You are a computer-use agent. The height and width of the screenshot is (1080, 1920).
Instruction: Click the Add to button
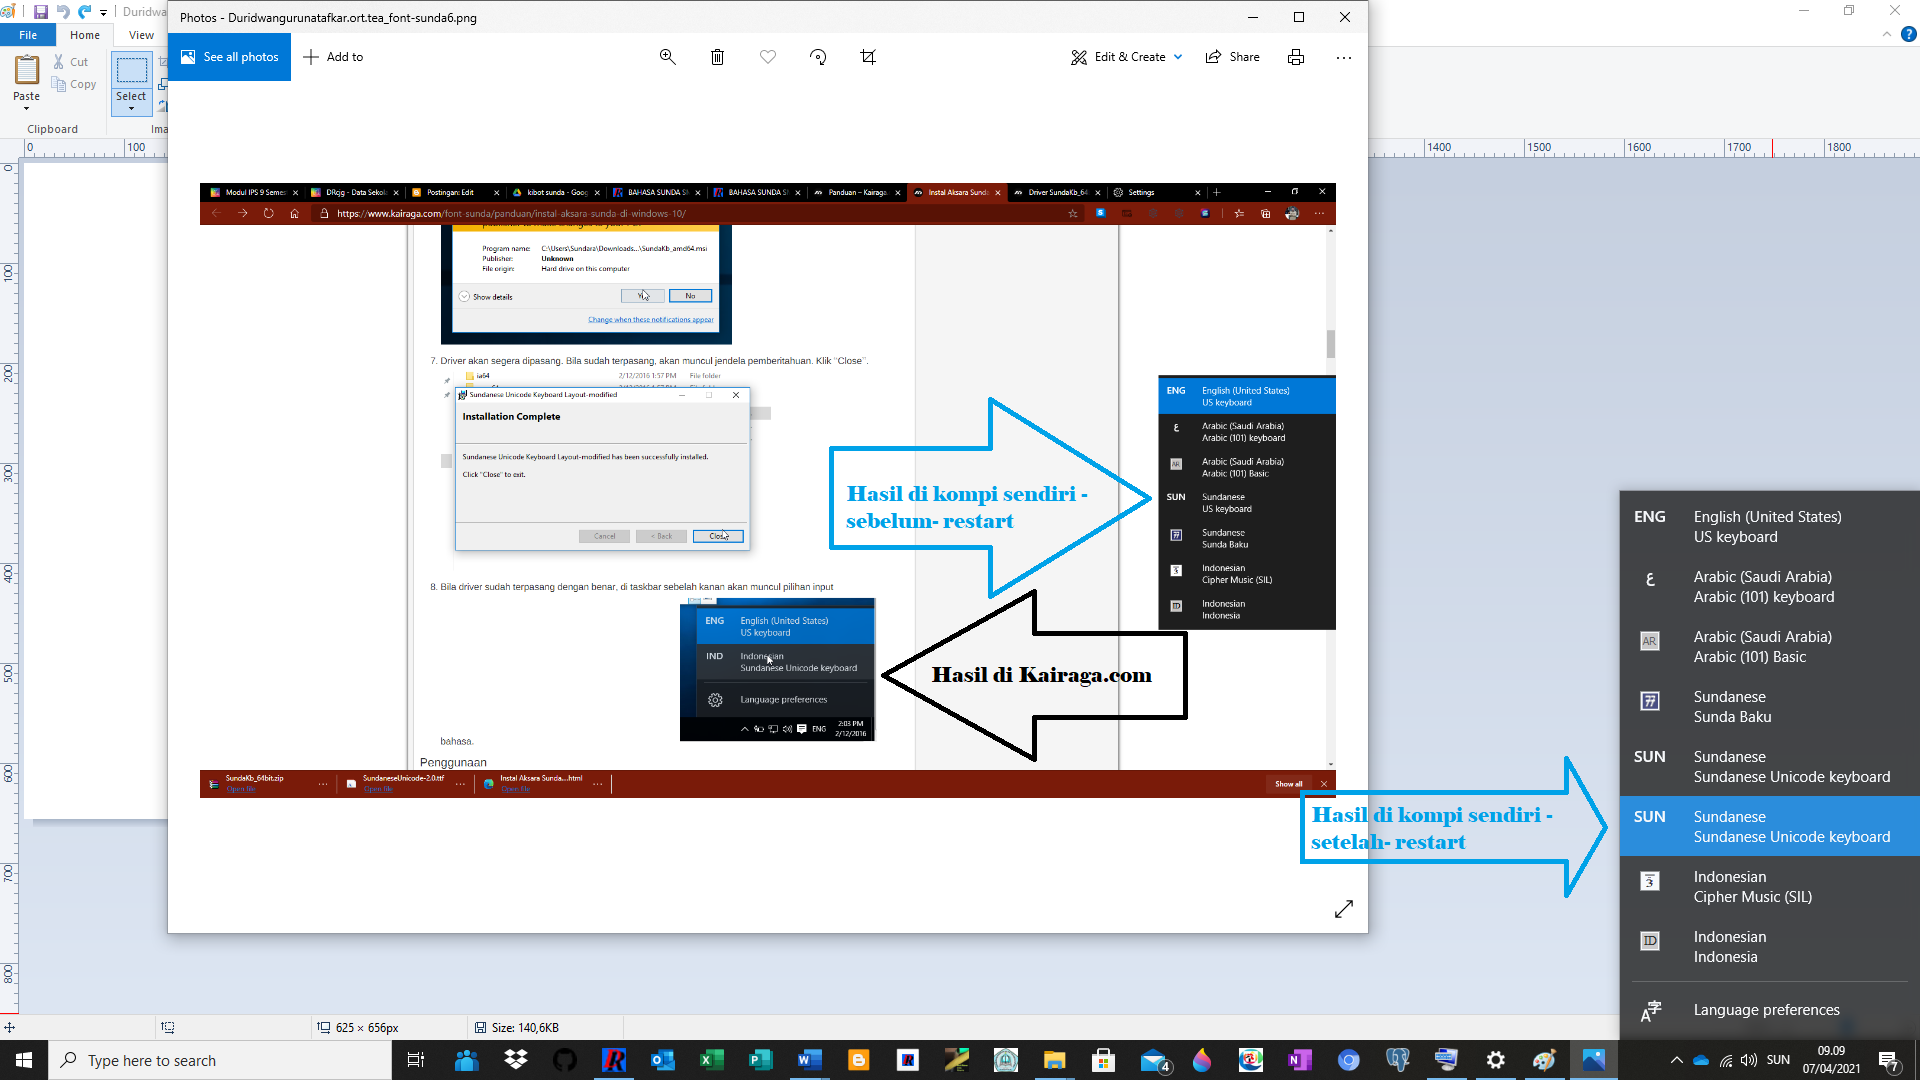333,57
